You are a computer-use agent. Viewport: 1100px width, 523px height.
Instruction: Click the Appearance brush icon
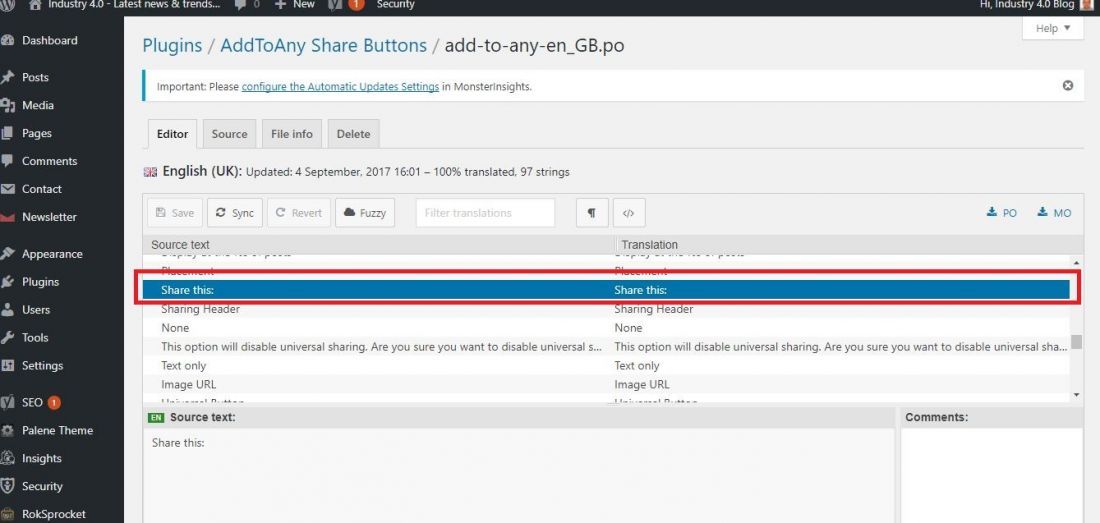point(8,254)
